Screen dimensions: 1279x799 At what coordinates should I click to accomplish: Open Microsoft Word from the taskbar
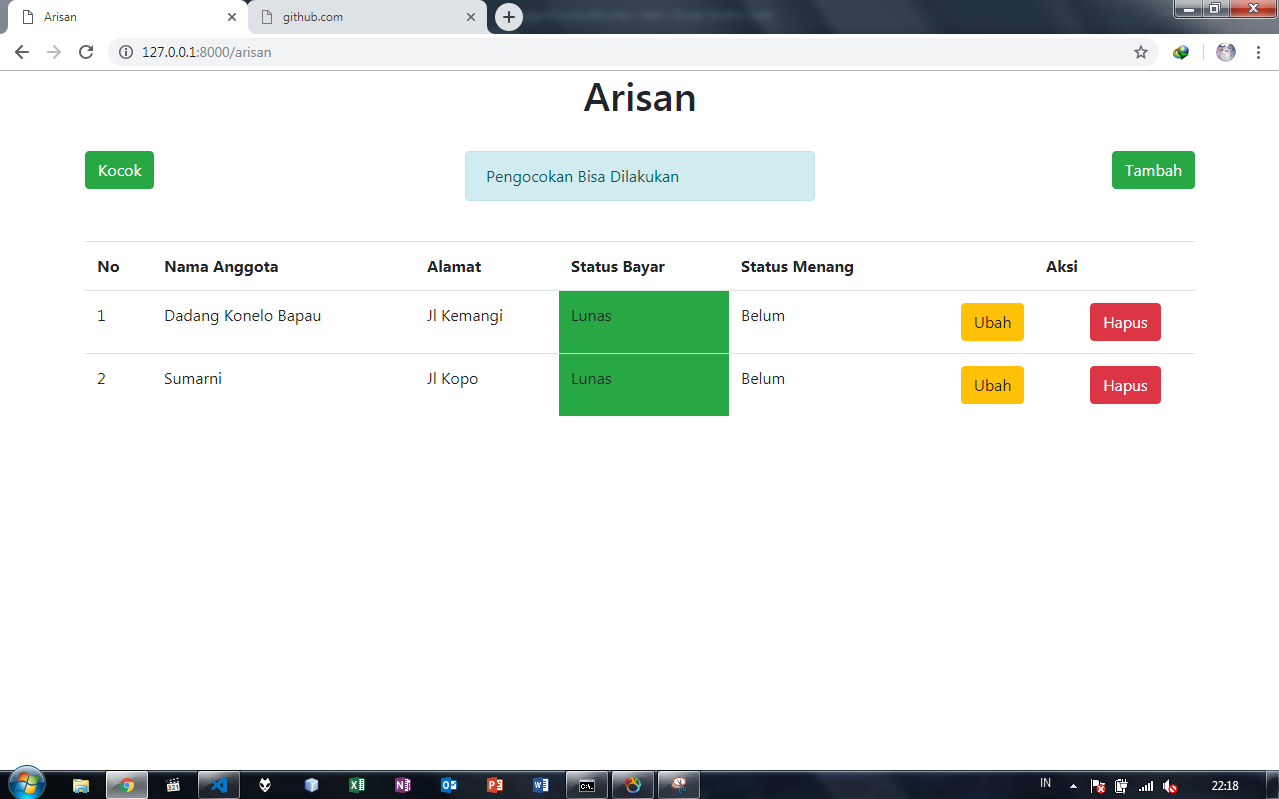point(540,785)
